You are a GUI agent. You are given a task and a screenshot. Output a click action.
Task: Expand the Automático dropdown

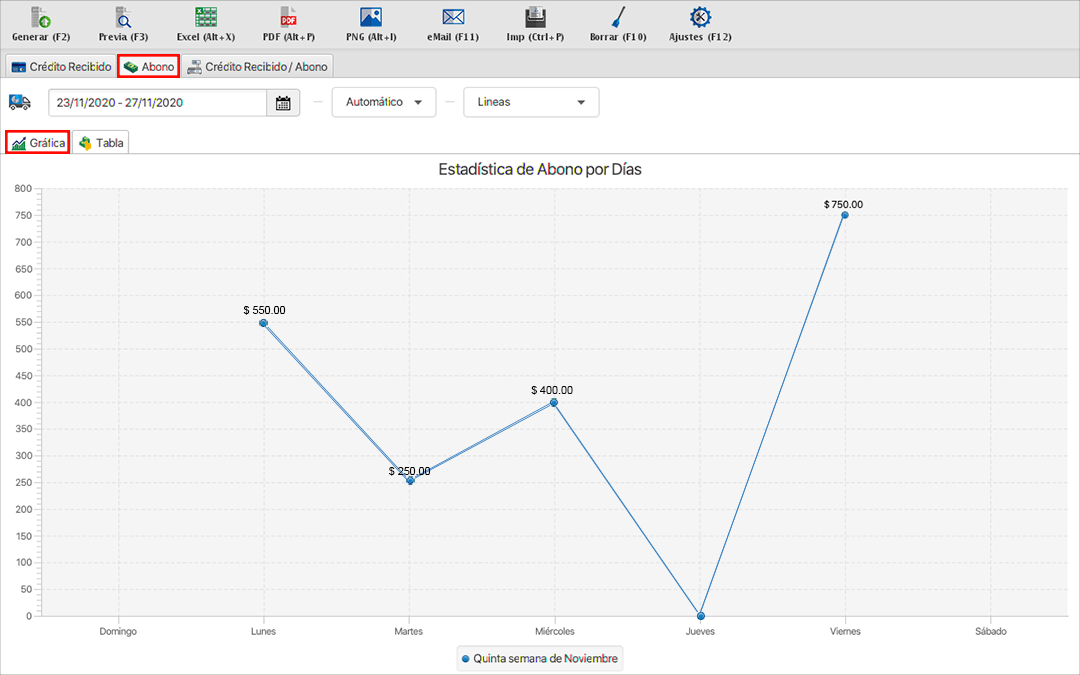tap(384, 103)
